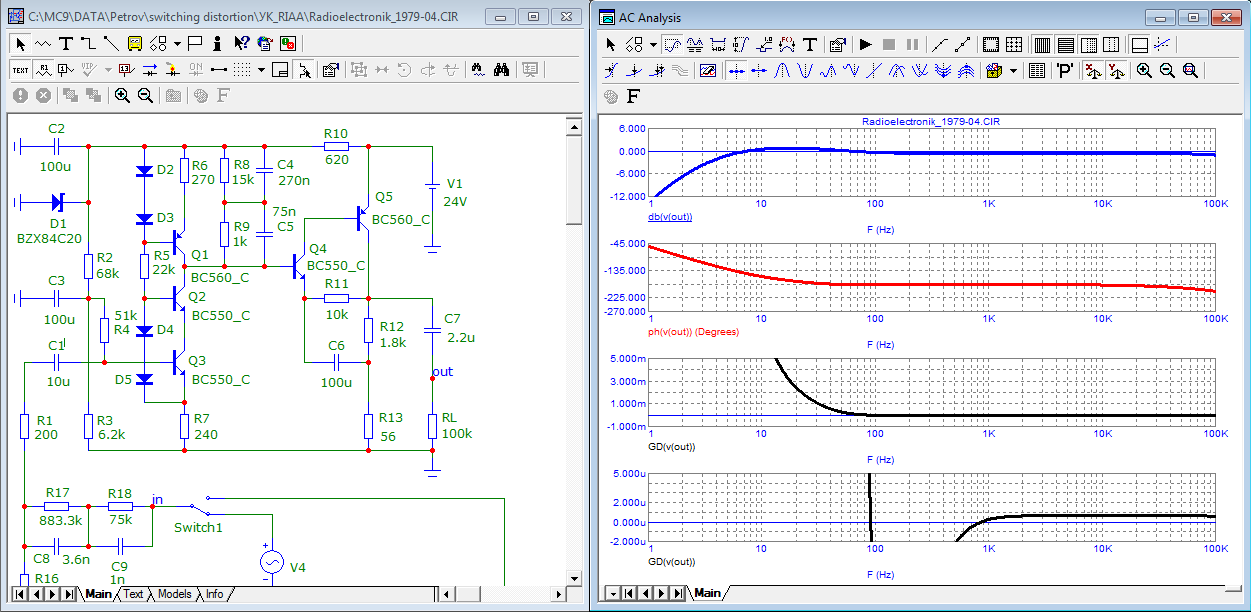Select the Text mode tool in schematic toolbar
Screen dimensions: 1251x612
click(x=66, y=44)
